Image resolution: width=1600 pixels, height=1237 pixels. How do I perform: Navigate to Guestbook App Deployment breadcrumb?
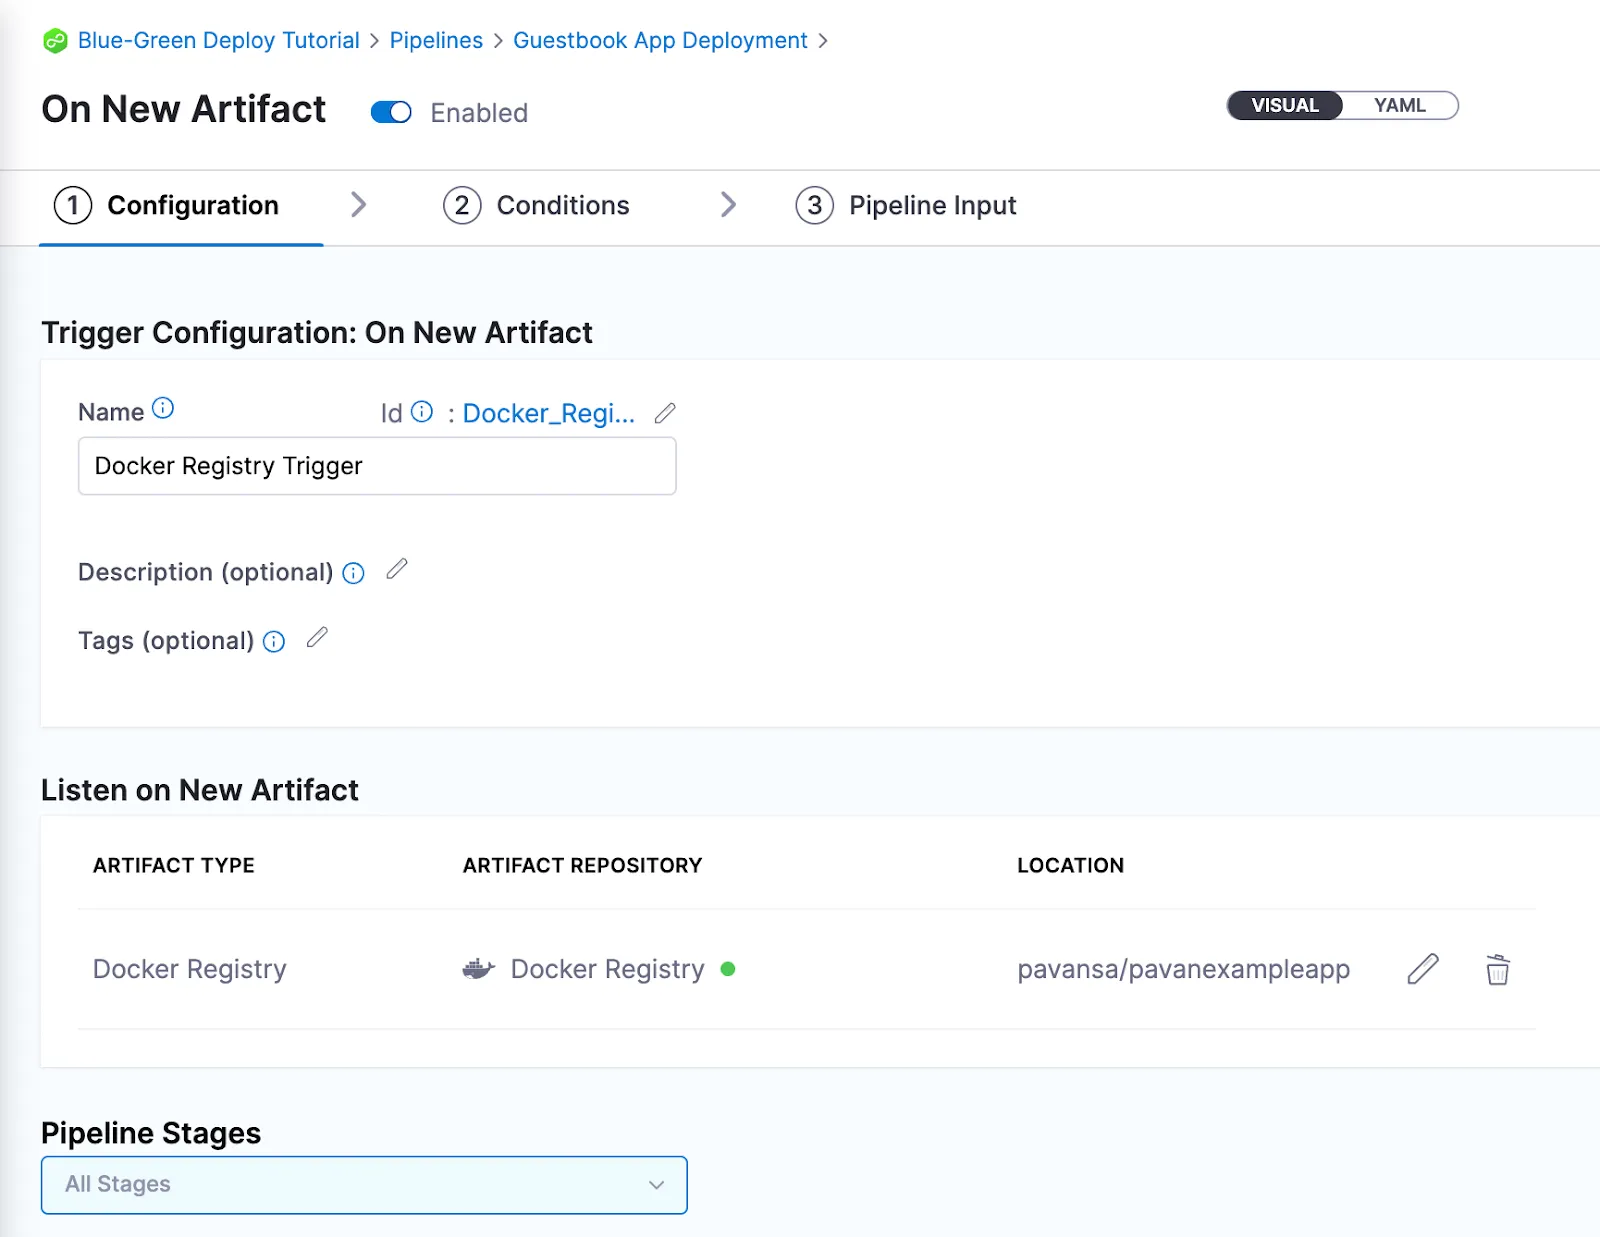click(x=659, y=40)
